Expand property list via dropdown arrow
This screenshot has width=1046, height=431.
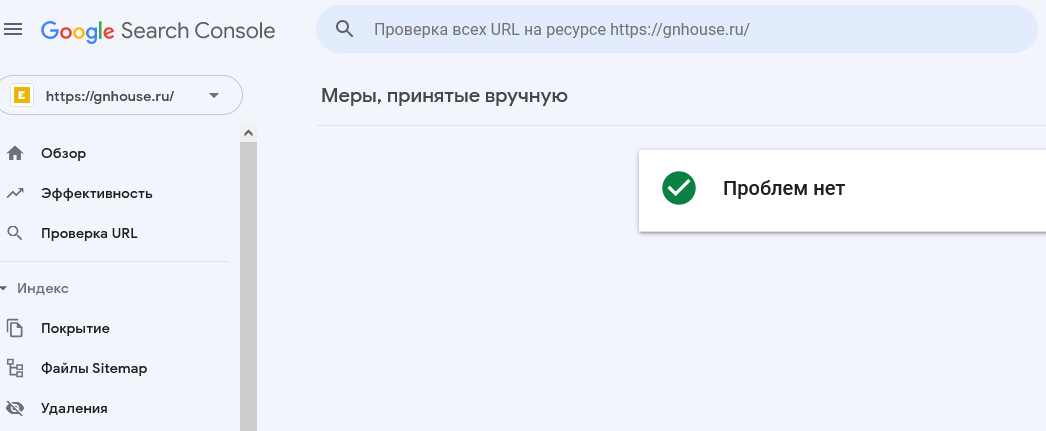[x=213, y=95]
